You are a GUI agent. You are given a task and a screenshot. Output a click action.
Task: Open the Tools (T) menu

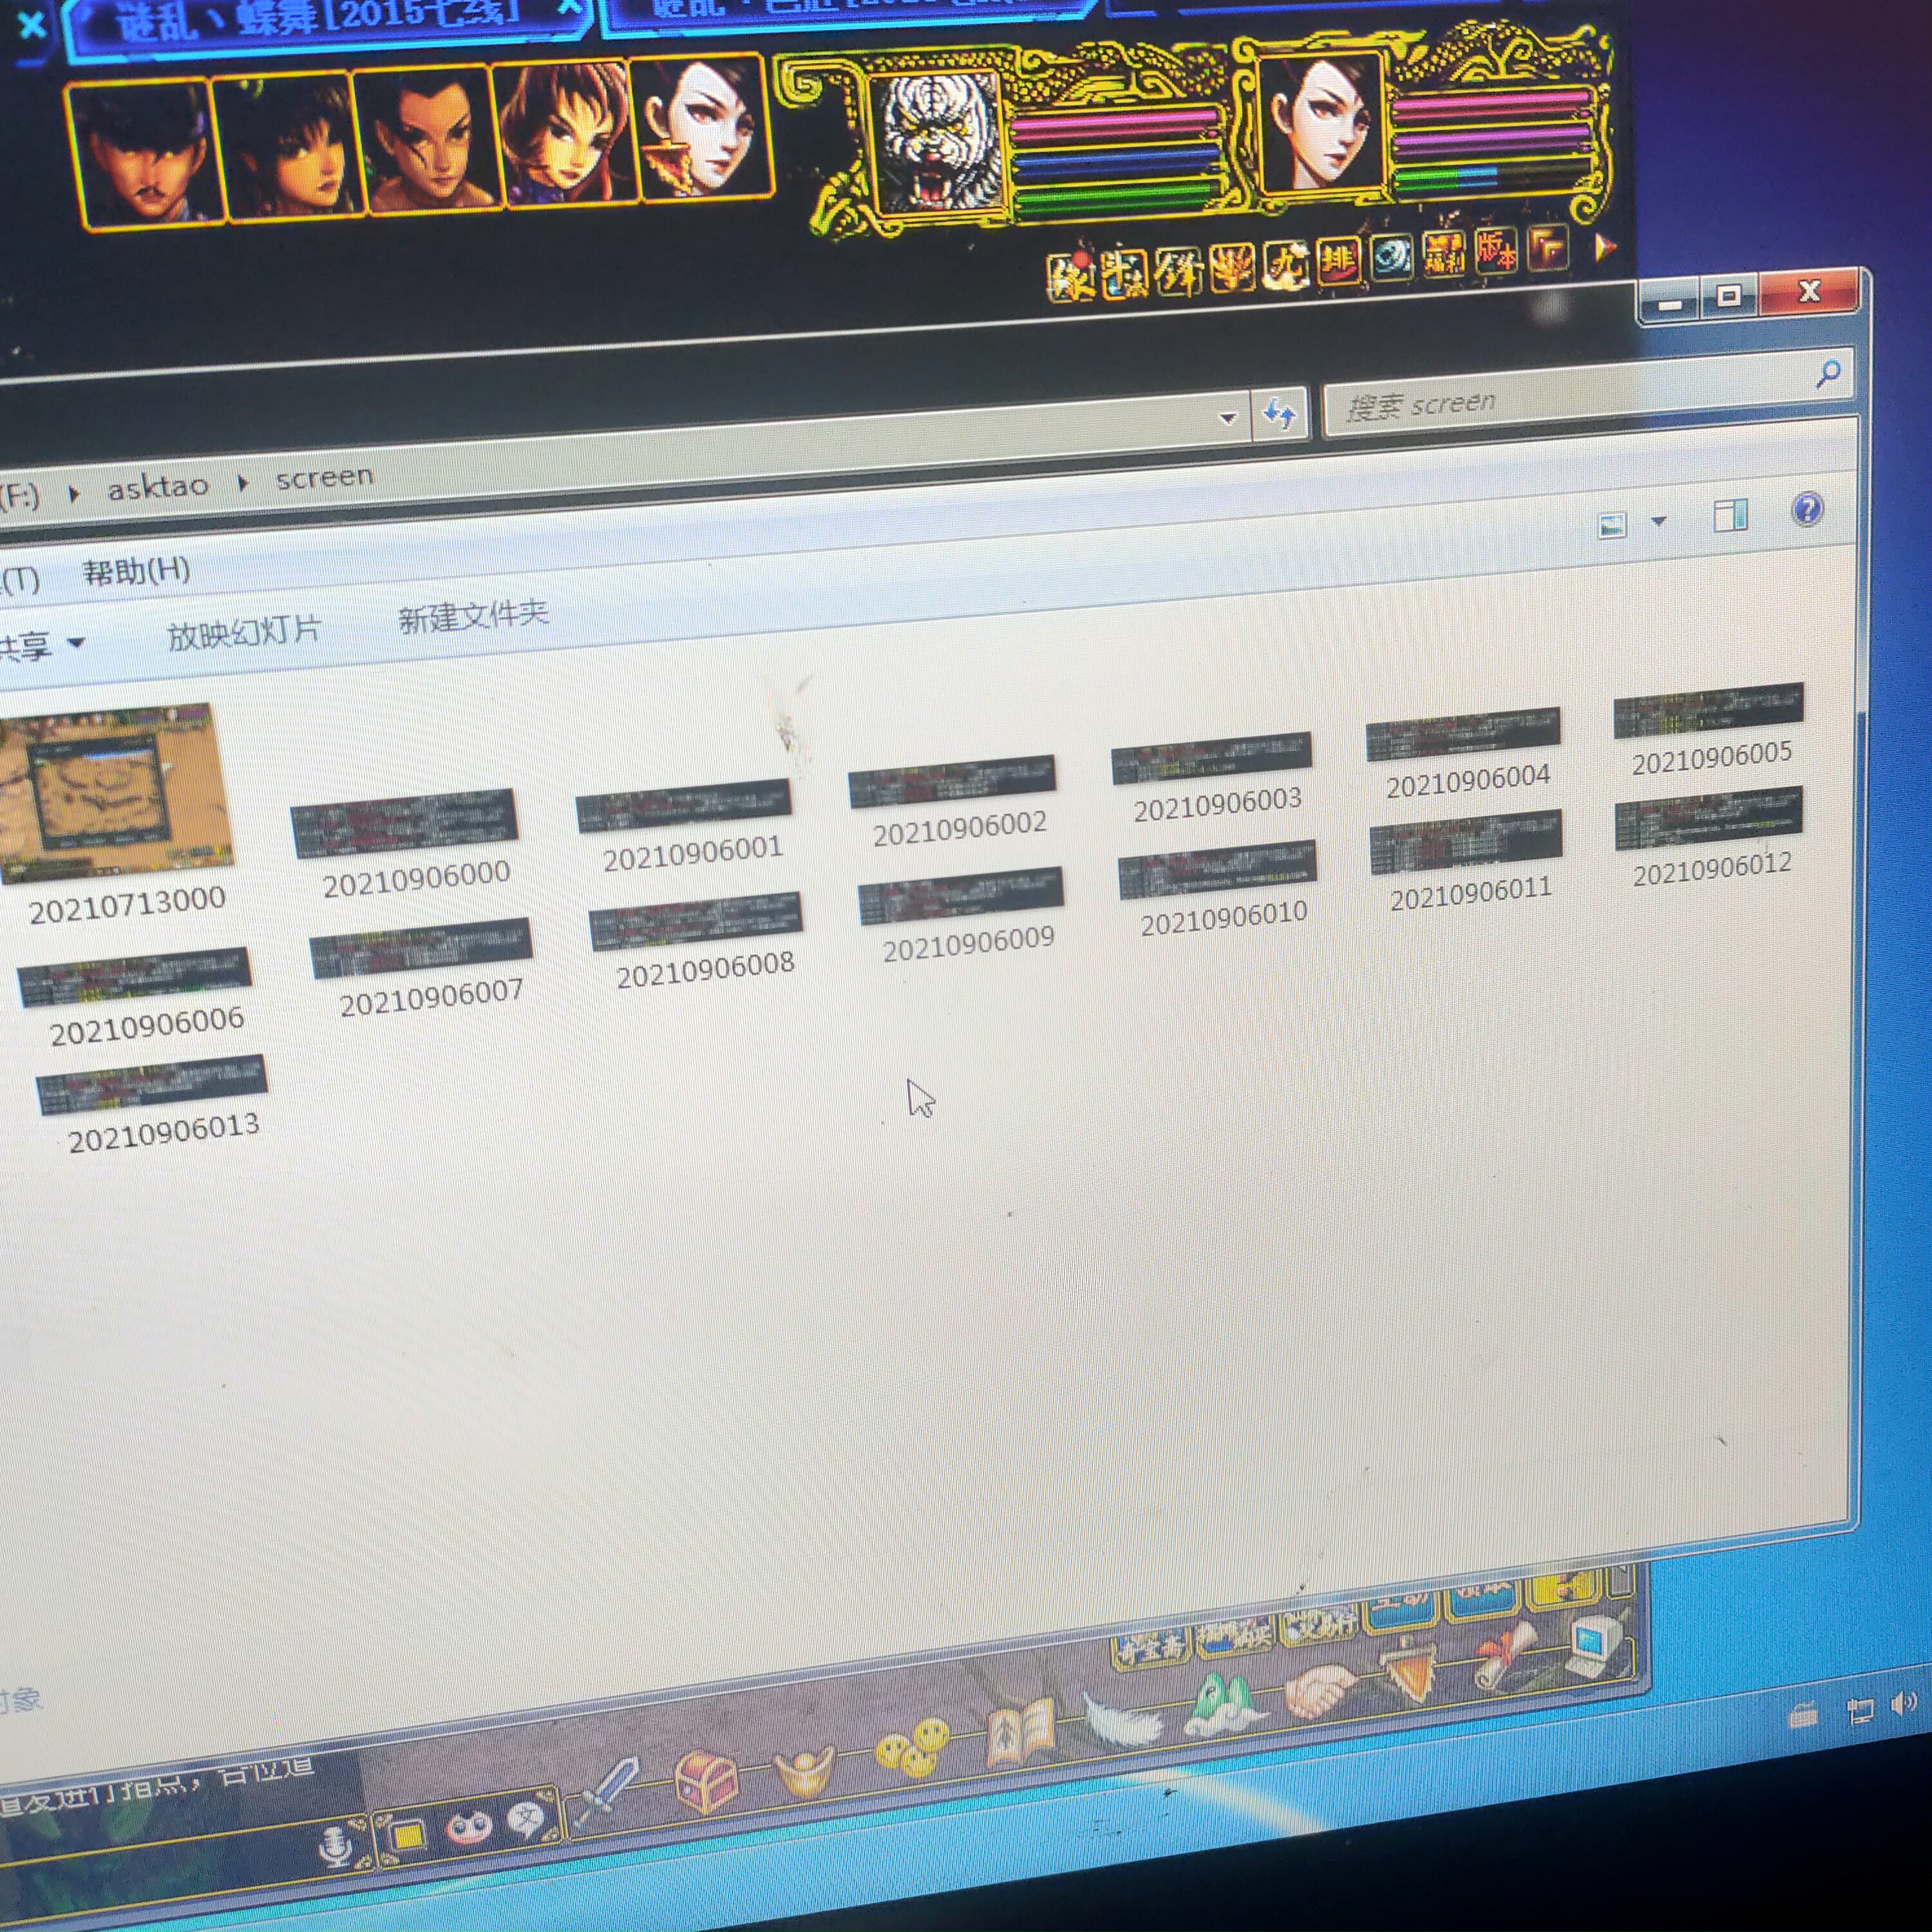tap(20, 580)
